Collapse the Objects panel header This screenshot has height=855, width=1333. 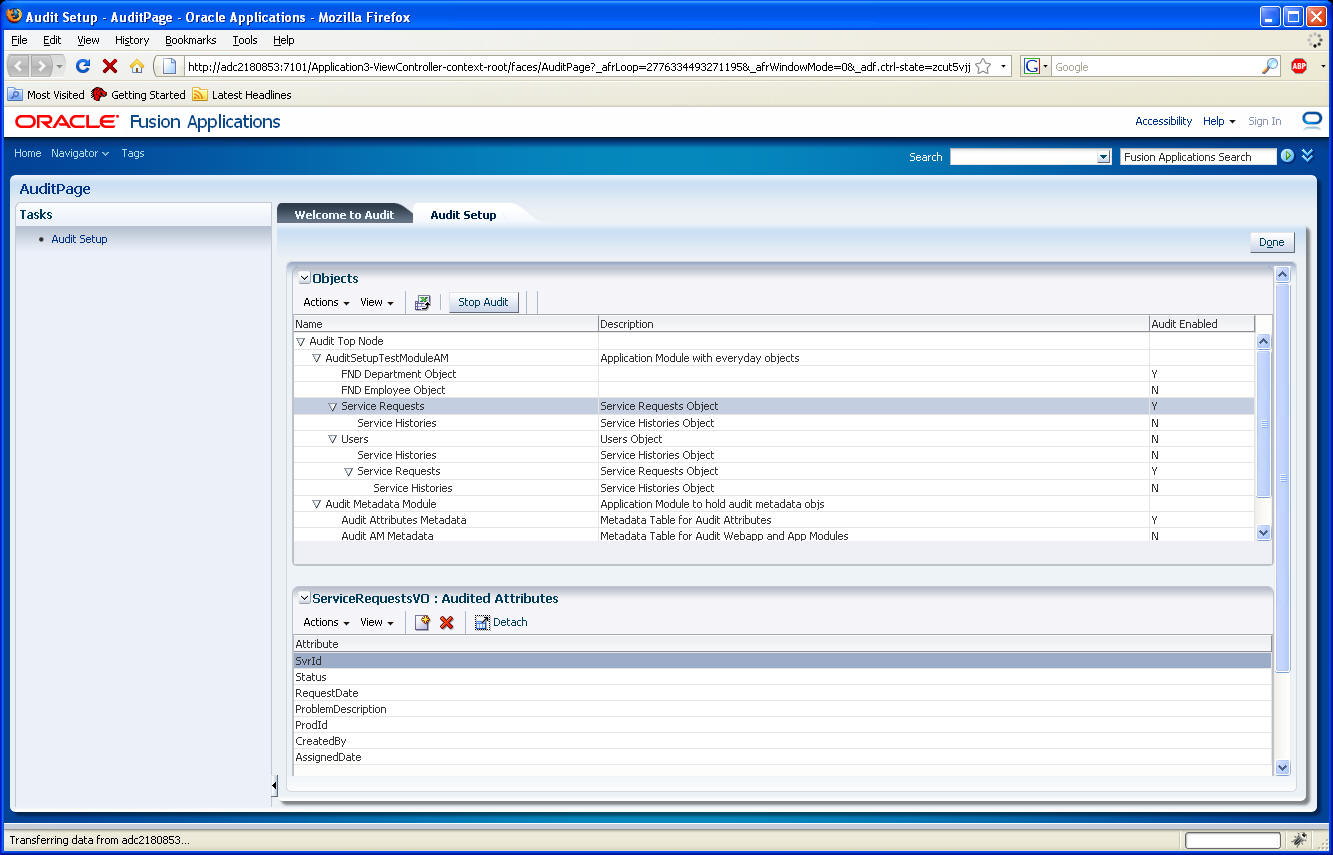click(303, 277)
